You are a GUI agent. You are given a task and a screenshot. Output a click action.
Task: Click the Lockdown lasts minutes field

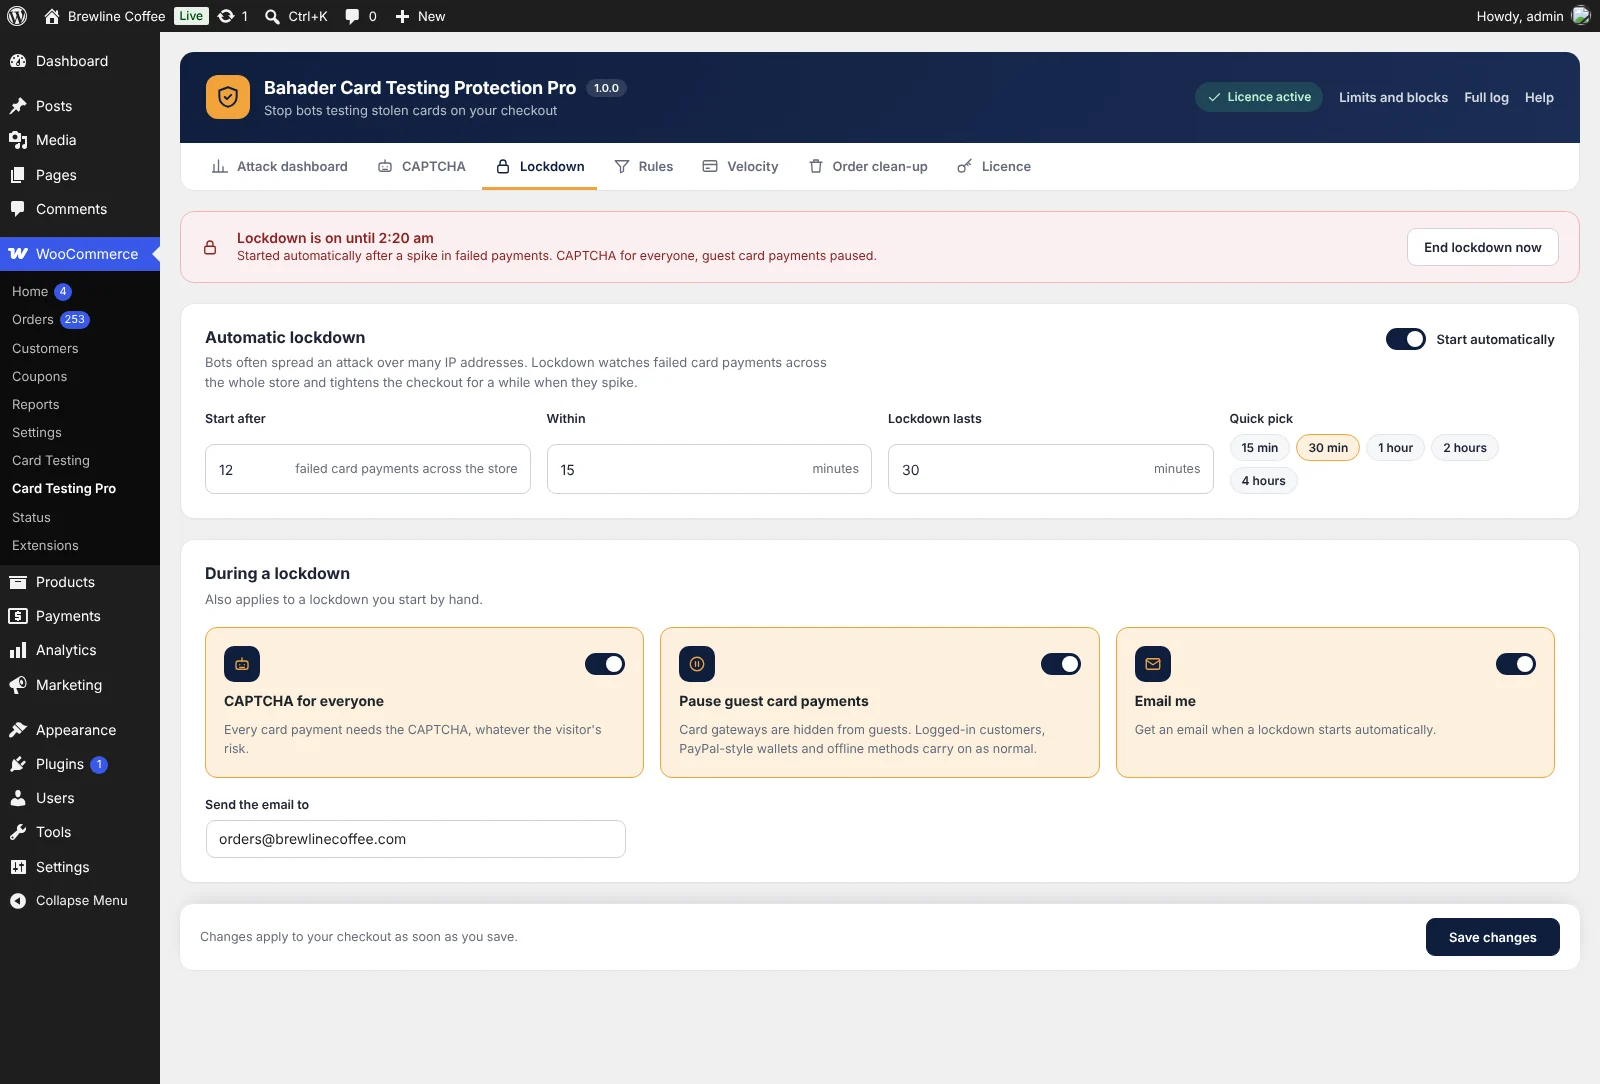tap(1051, 469)
